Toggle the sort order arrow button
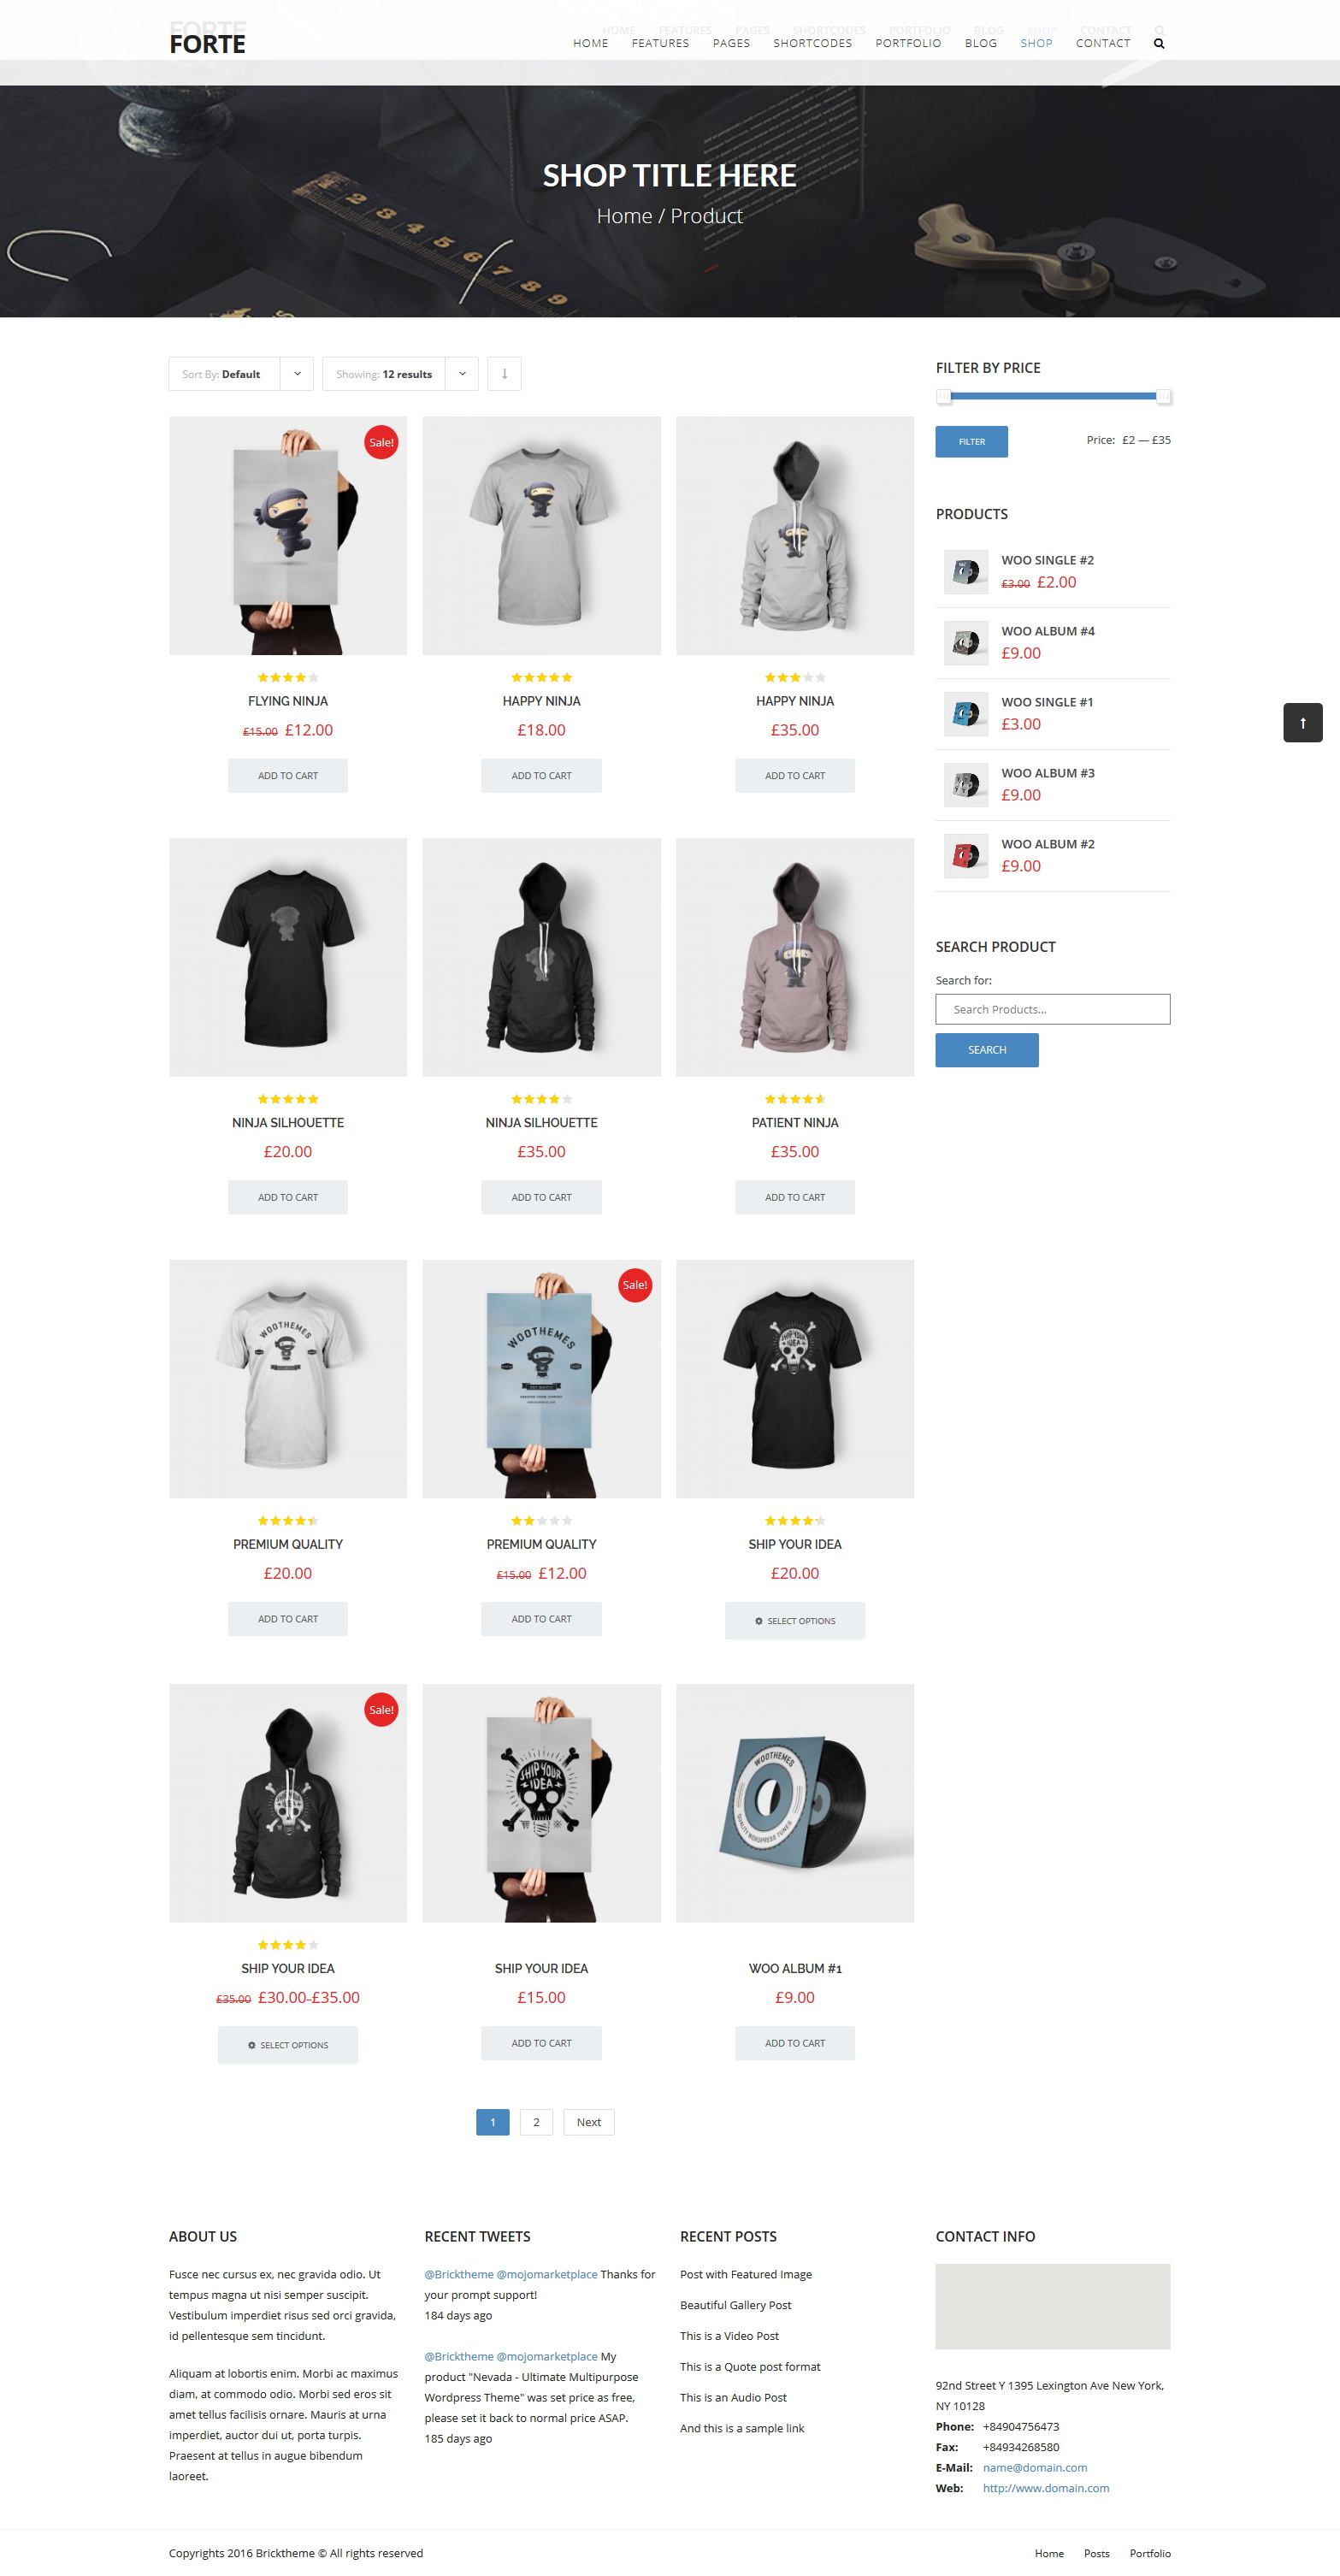 pyautogui.click(x=504, y=374)
